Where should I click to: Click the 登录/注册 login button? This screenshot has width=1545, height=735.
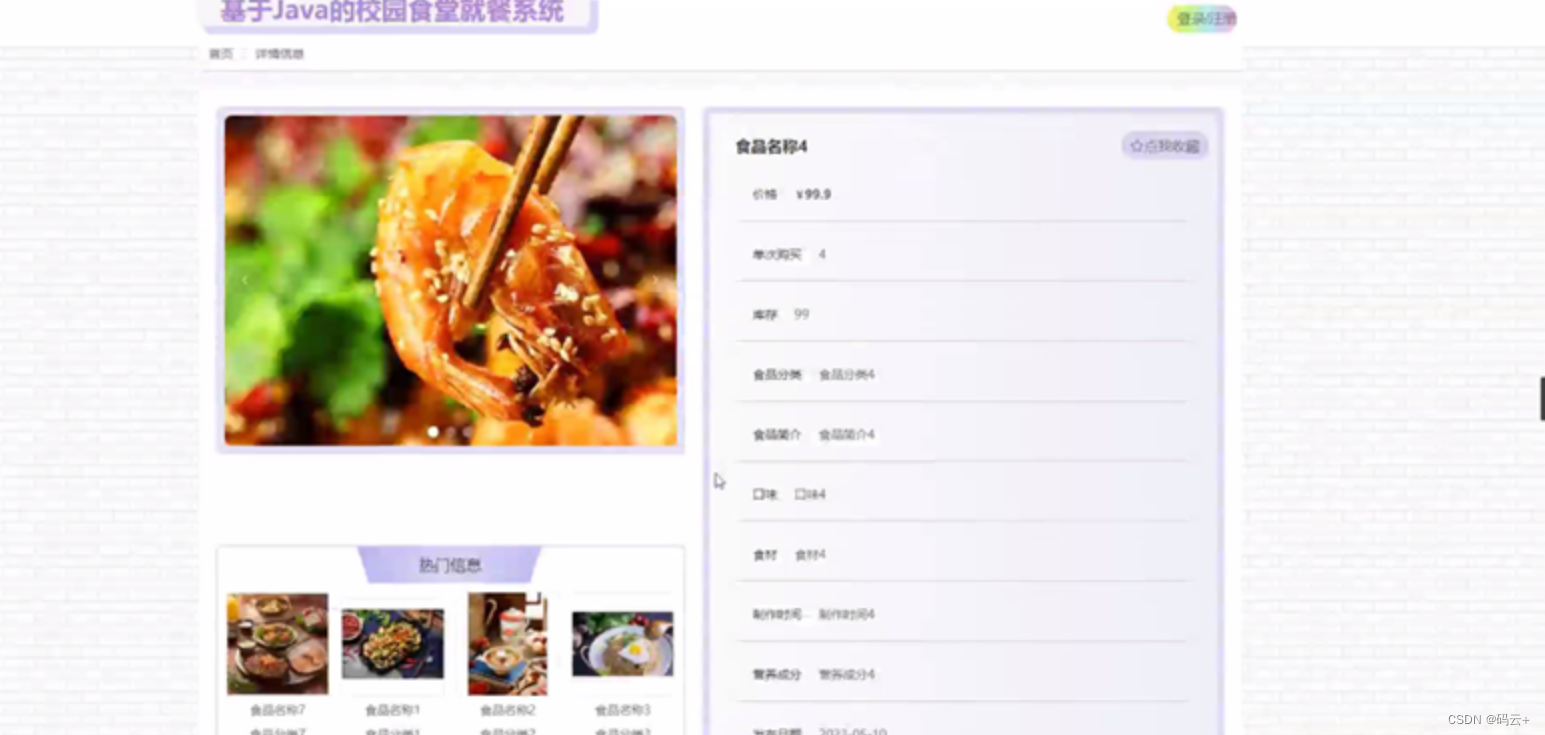1202,19
